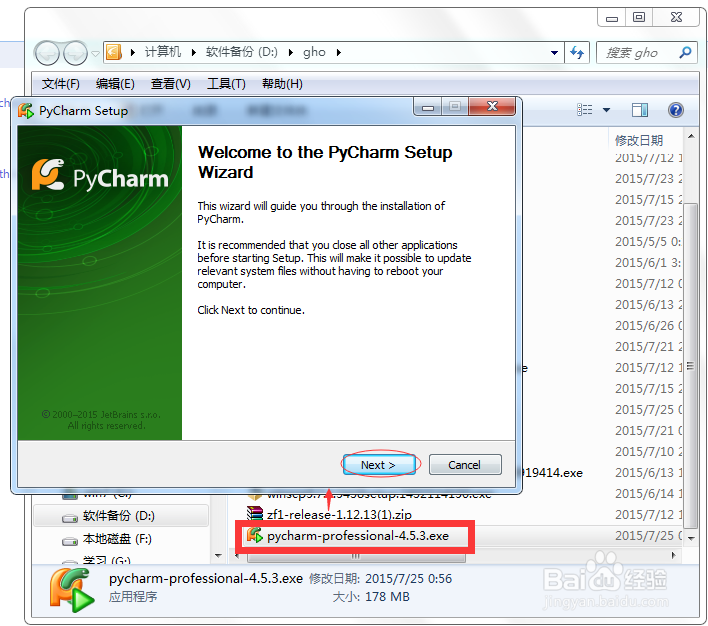Maximize the Explorer window

[638, 18]
